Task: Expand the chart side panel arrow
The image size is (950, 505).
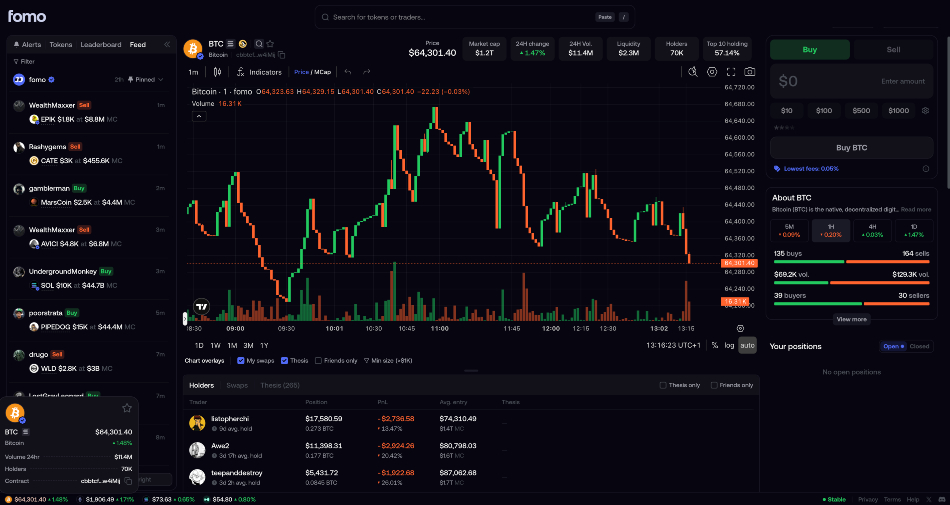Action: [185, 319]
